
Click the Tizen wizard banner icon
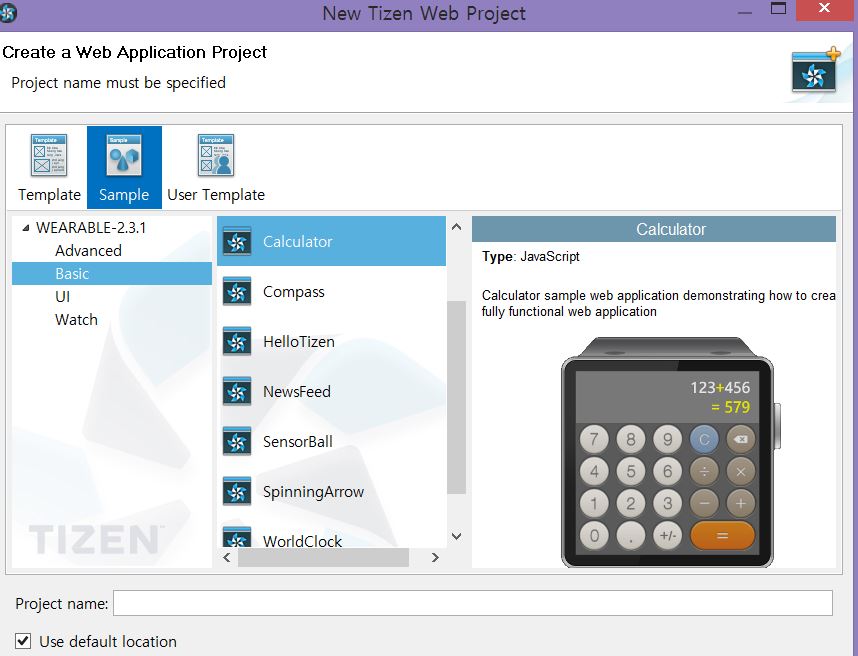point(815,72)
